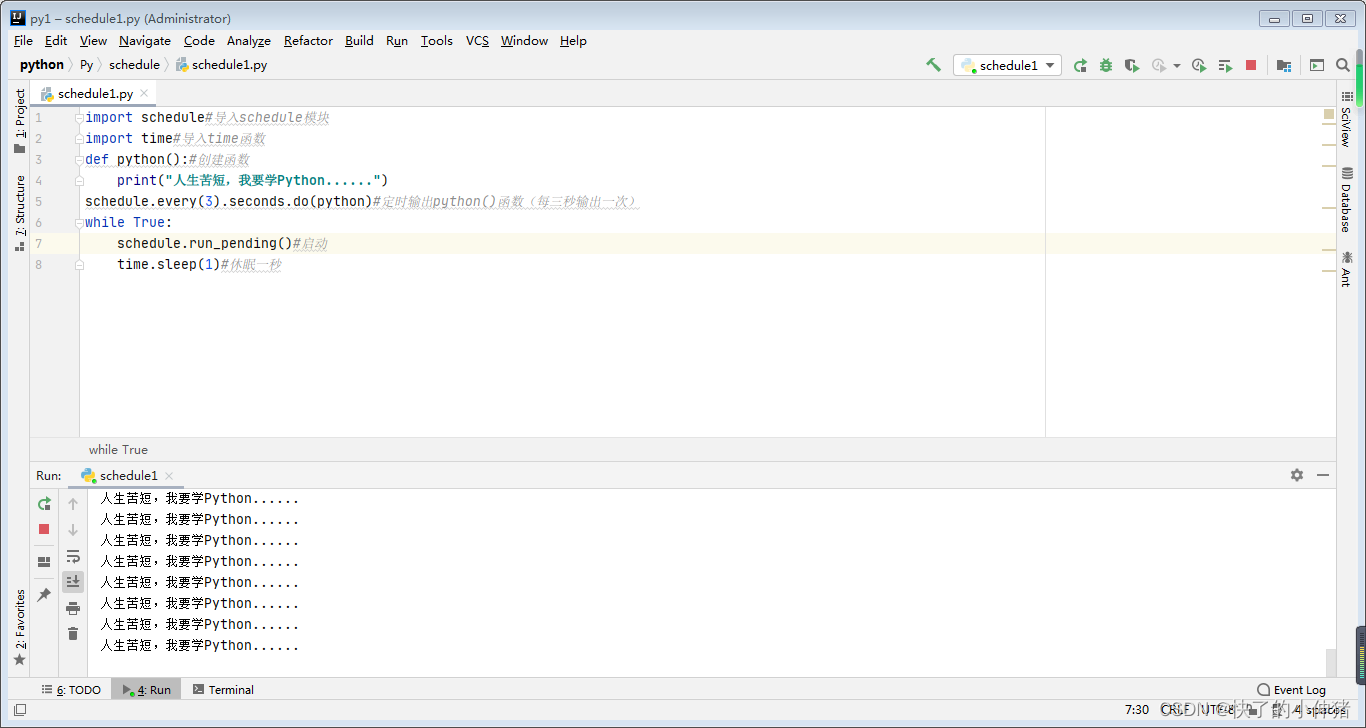Click the schedule folder breadcrumb
This screenshot has width=1366, height=728.
(x=134, y=65)
